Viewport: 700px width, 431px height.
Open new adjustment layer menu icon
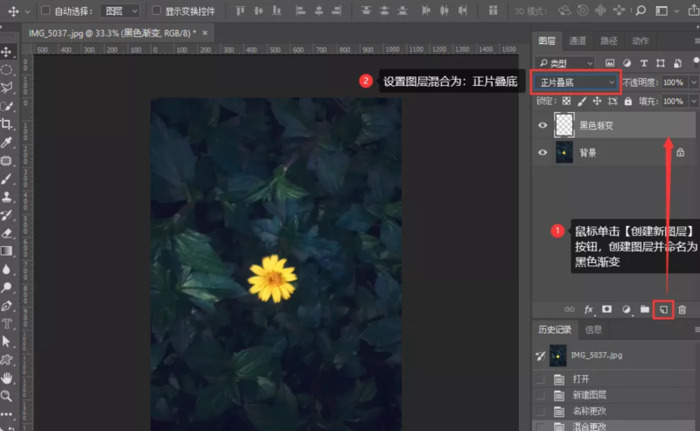click(626, 309)
